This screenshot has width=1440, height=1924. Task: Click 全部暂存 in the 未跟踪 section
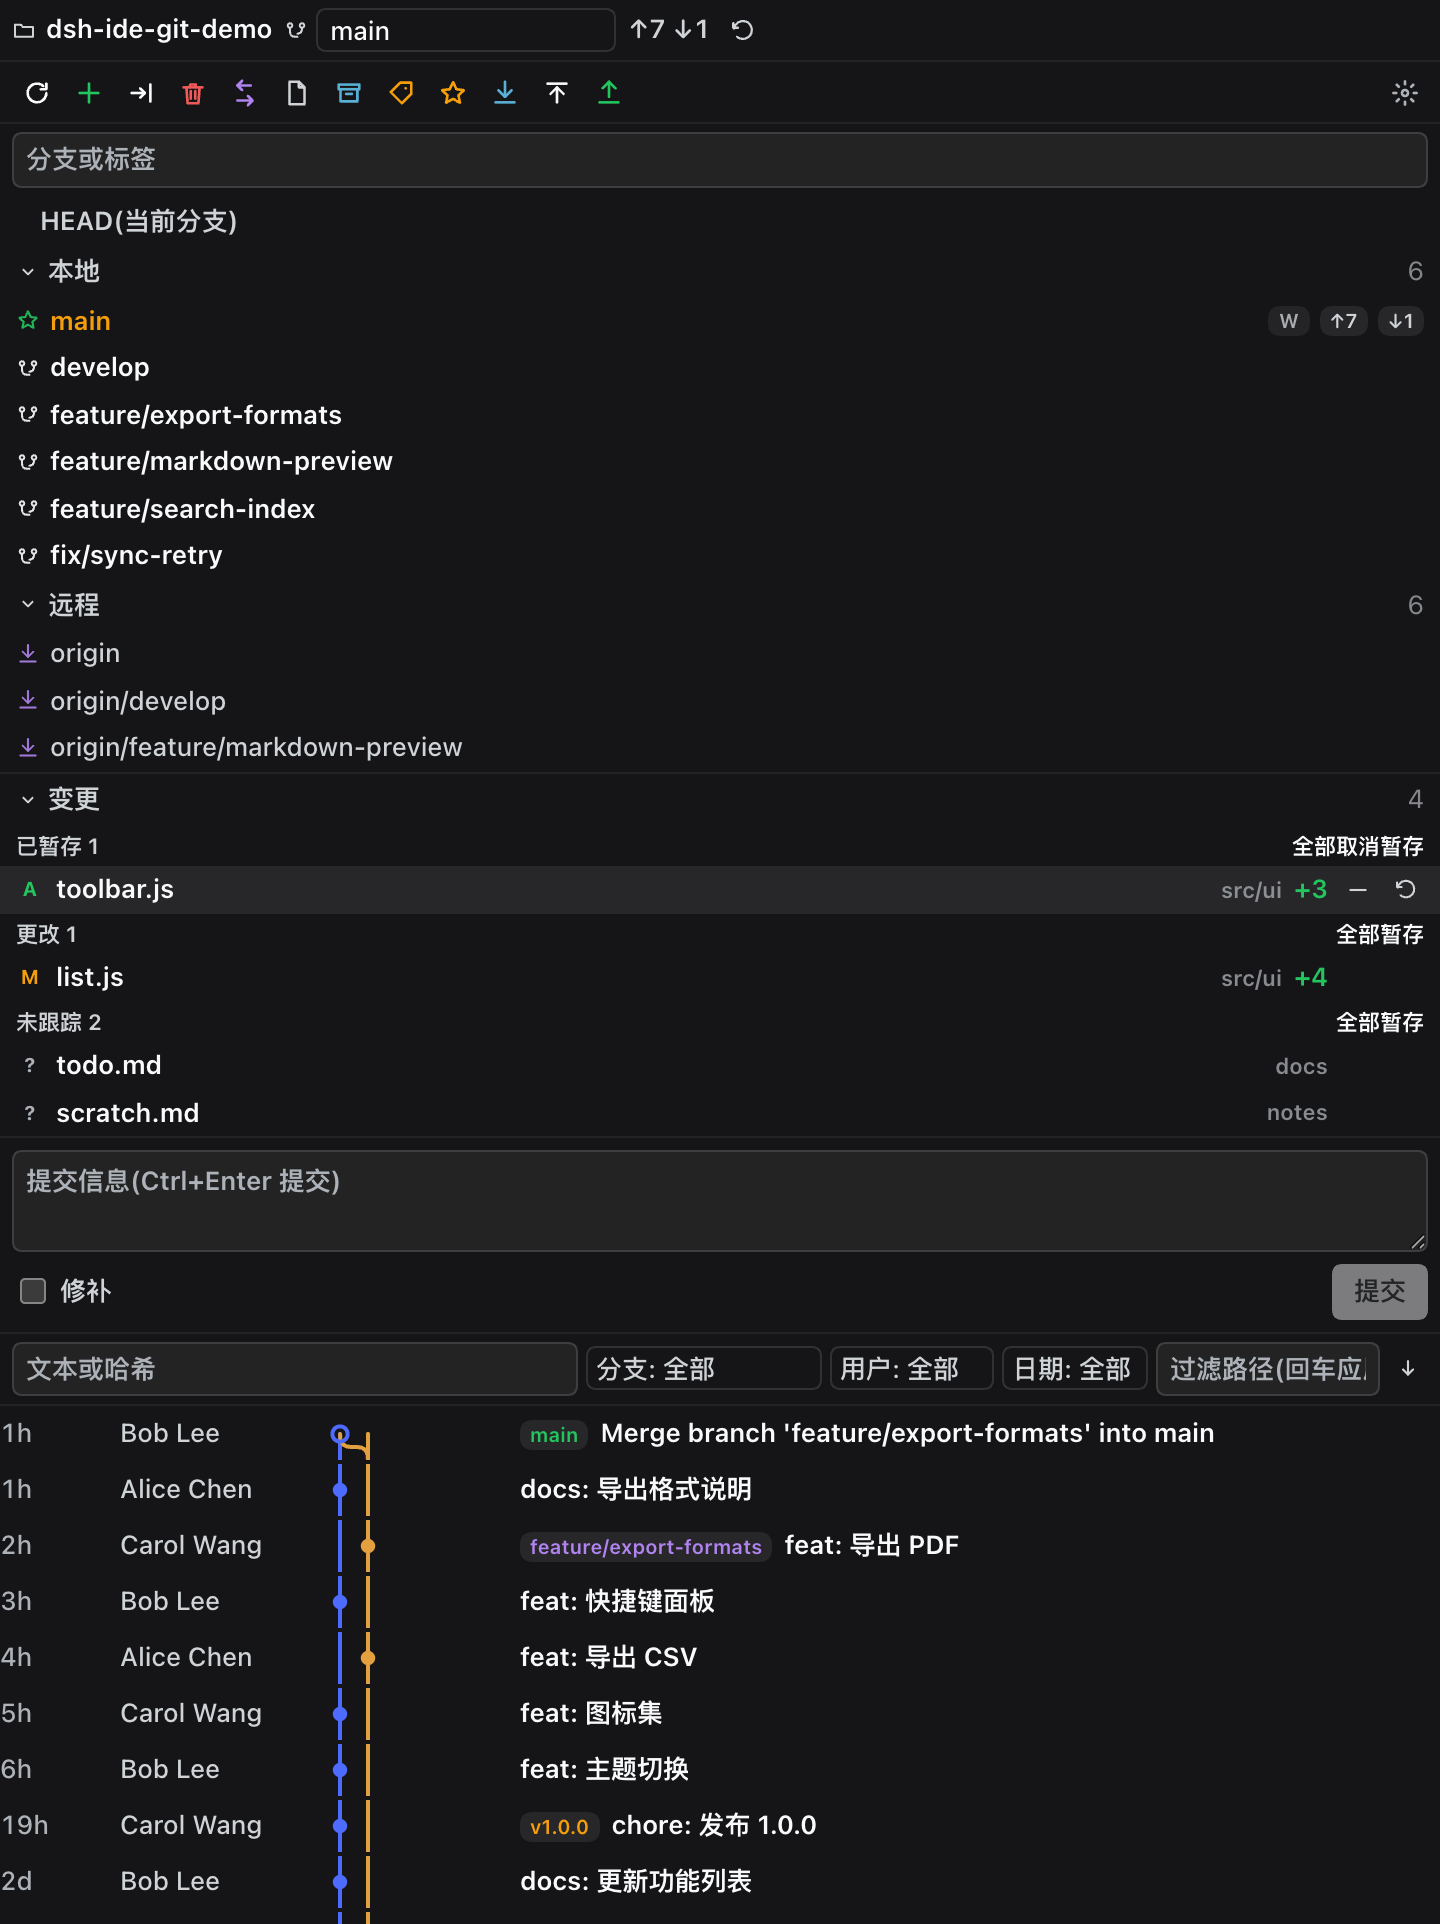pyautogui.click(x=1380, y=1023)
